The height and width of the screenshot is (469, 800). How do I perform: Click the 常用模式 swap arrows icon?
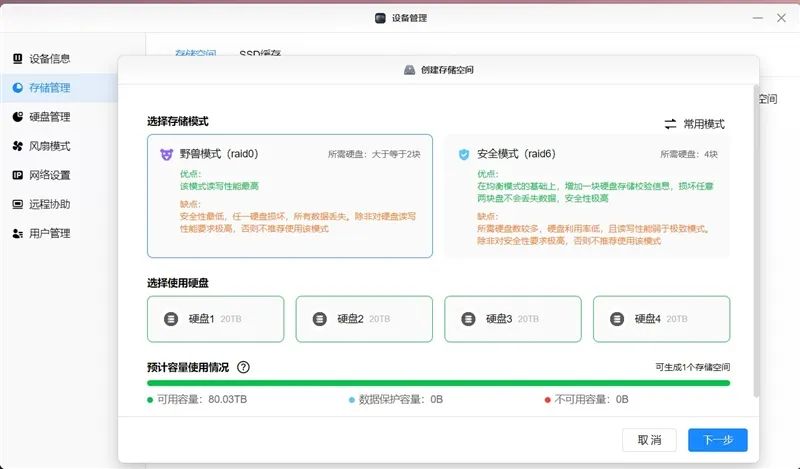[670, 124]
